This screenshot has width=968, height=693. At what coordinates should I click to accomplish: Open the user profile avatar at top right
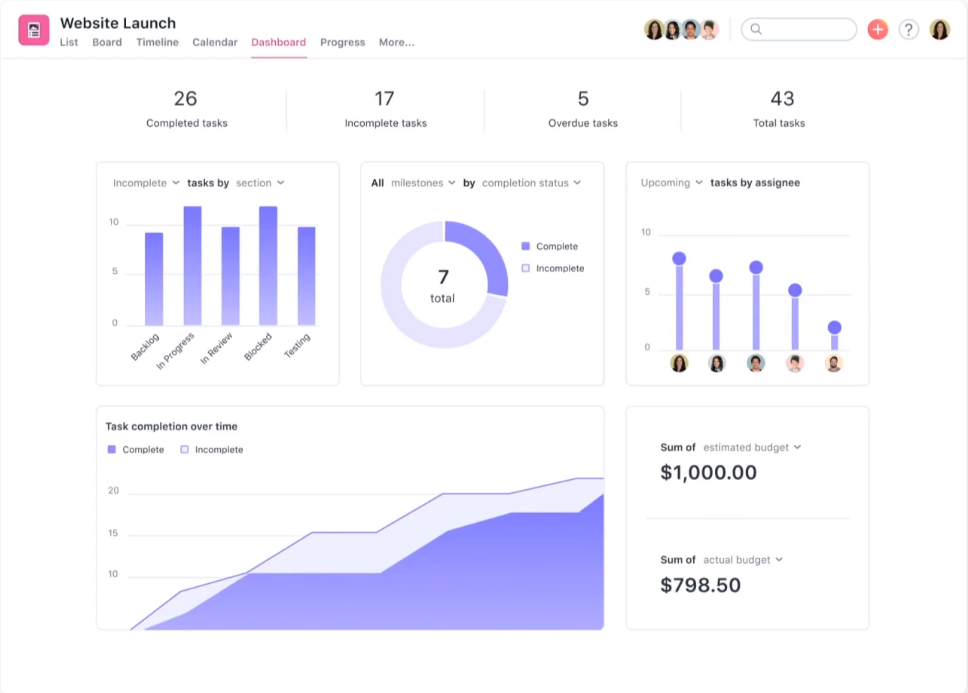coord(940,29)
